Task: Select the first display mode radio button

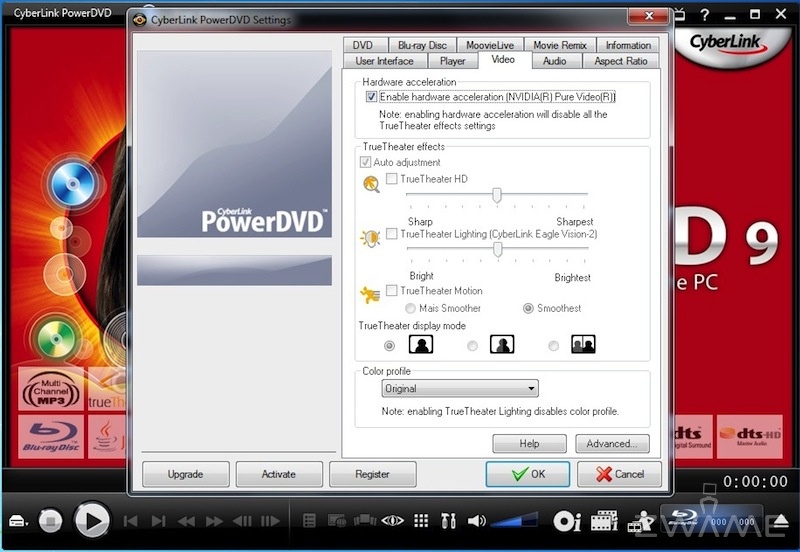Action: 389,346
